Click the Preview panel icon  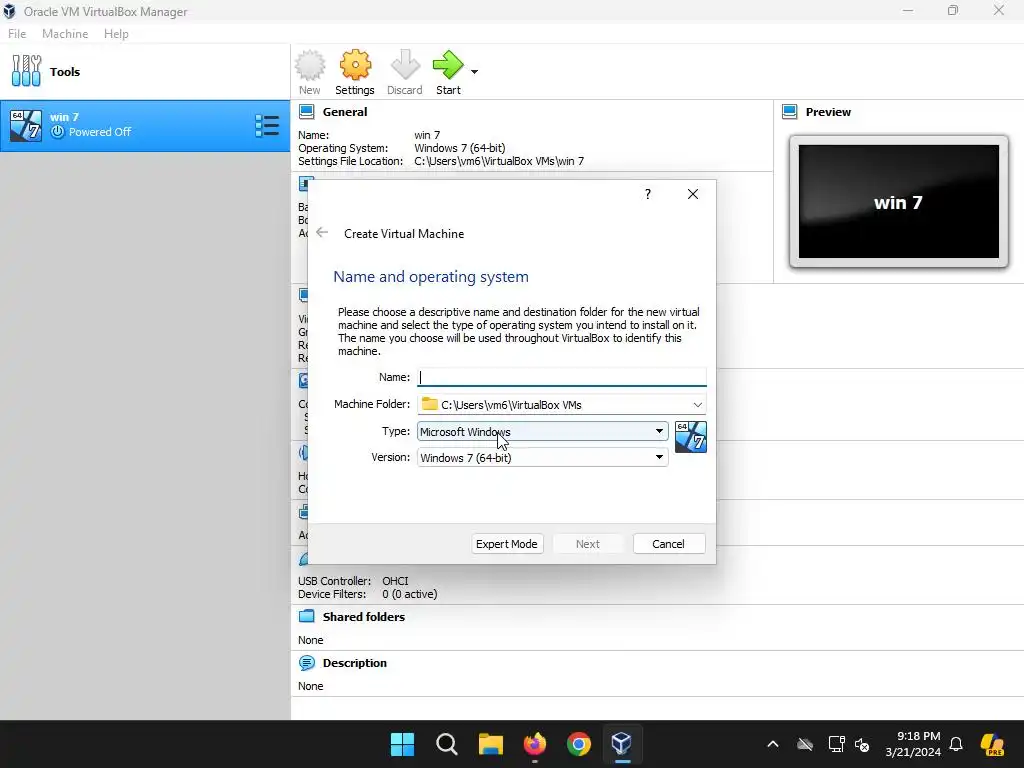point(790,112)
